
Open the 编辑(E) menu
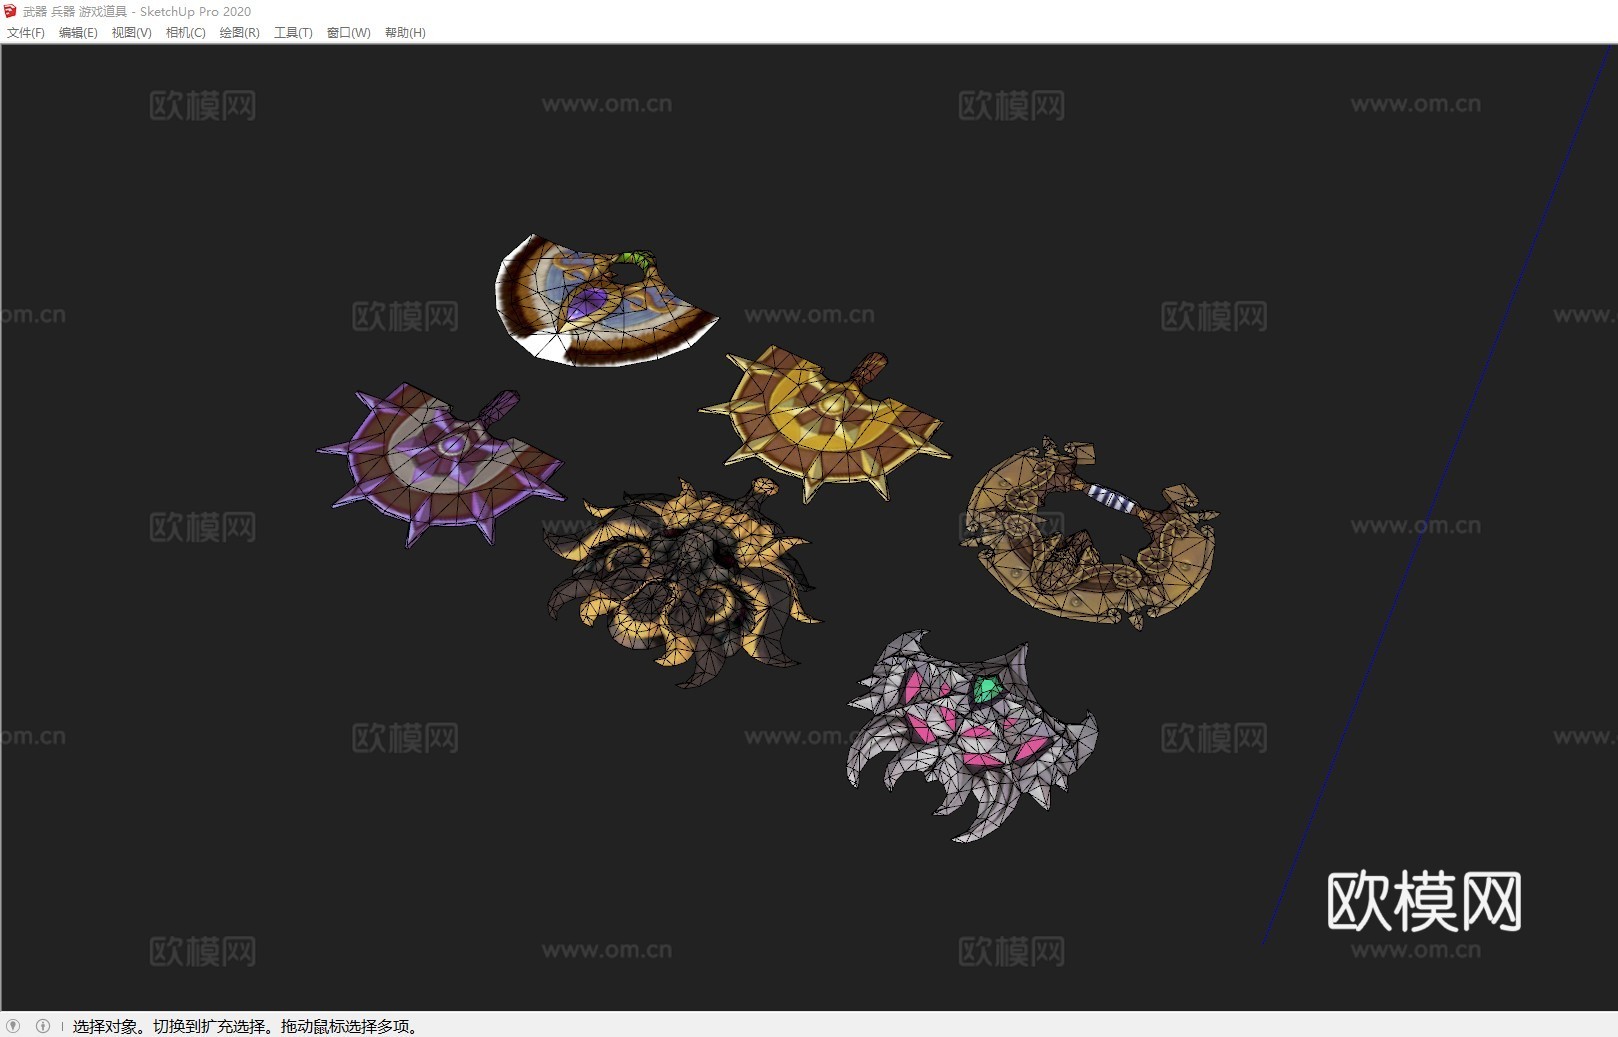click(x=78, y=33)
